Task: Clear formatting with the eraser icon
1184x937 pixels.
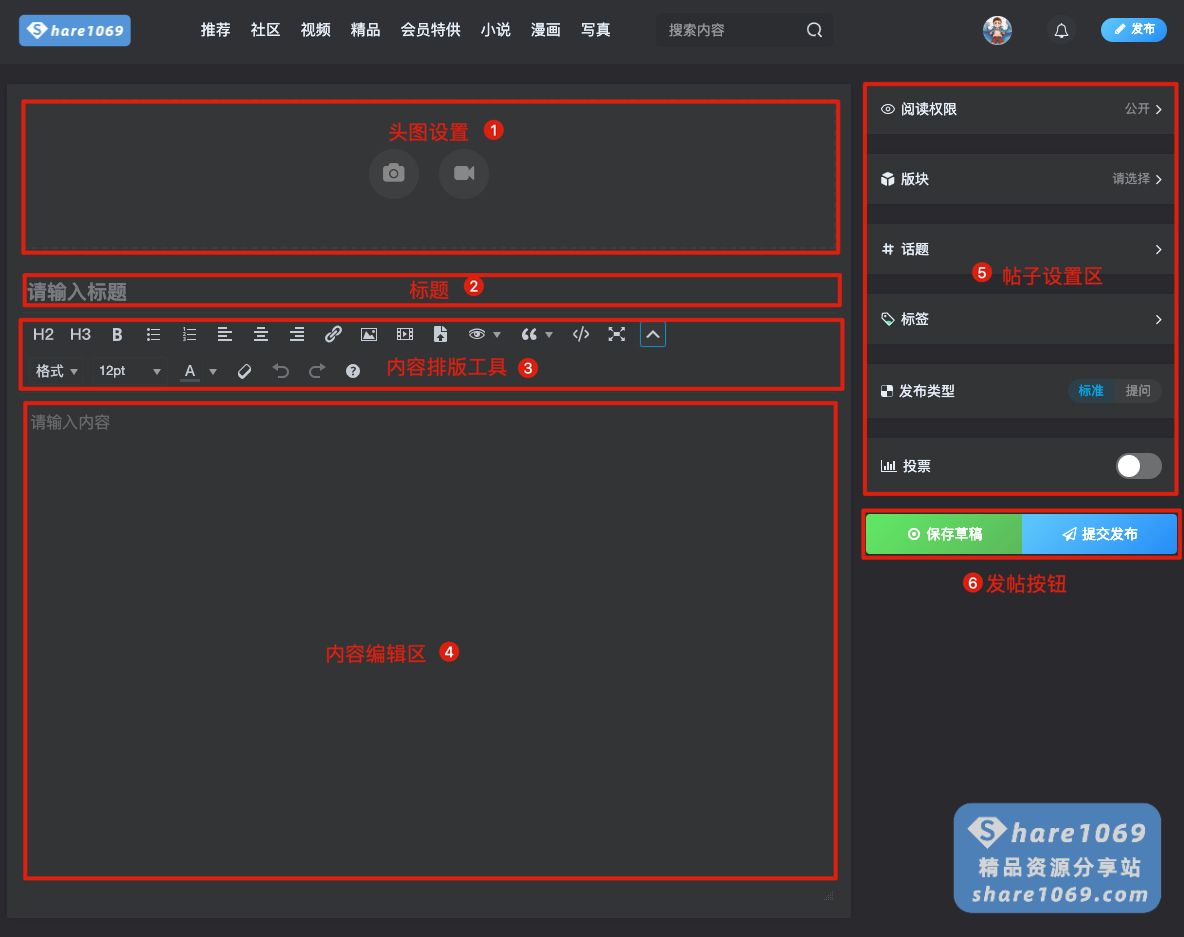Action: click(245, 371)
